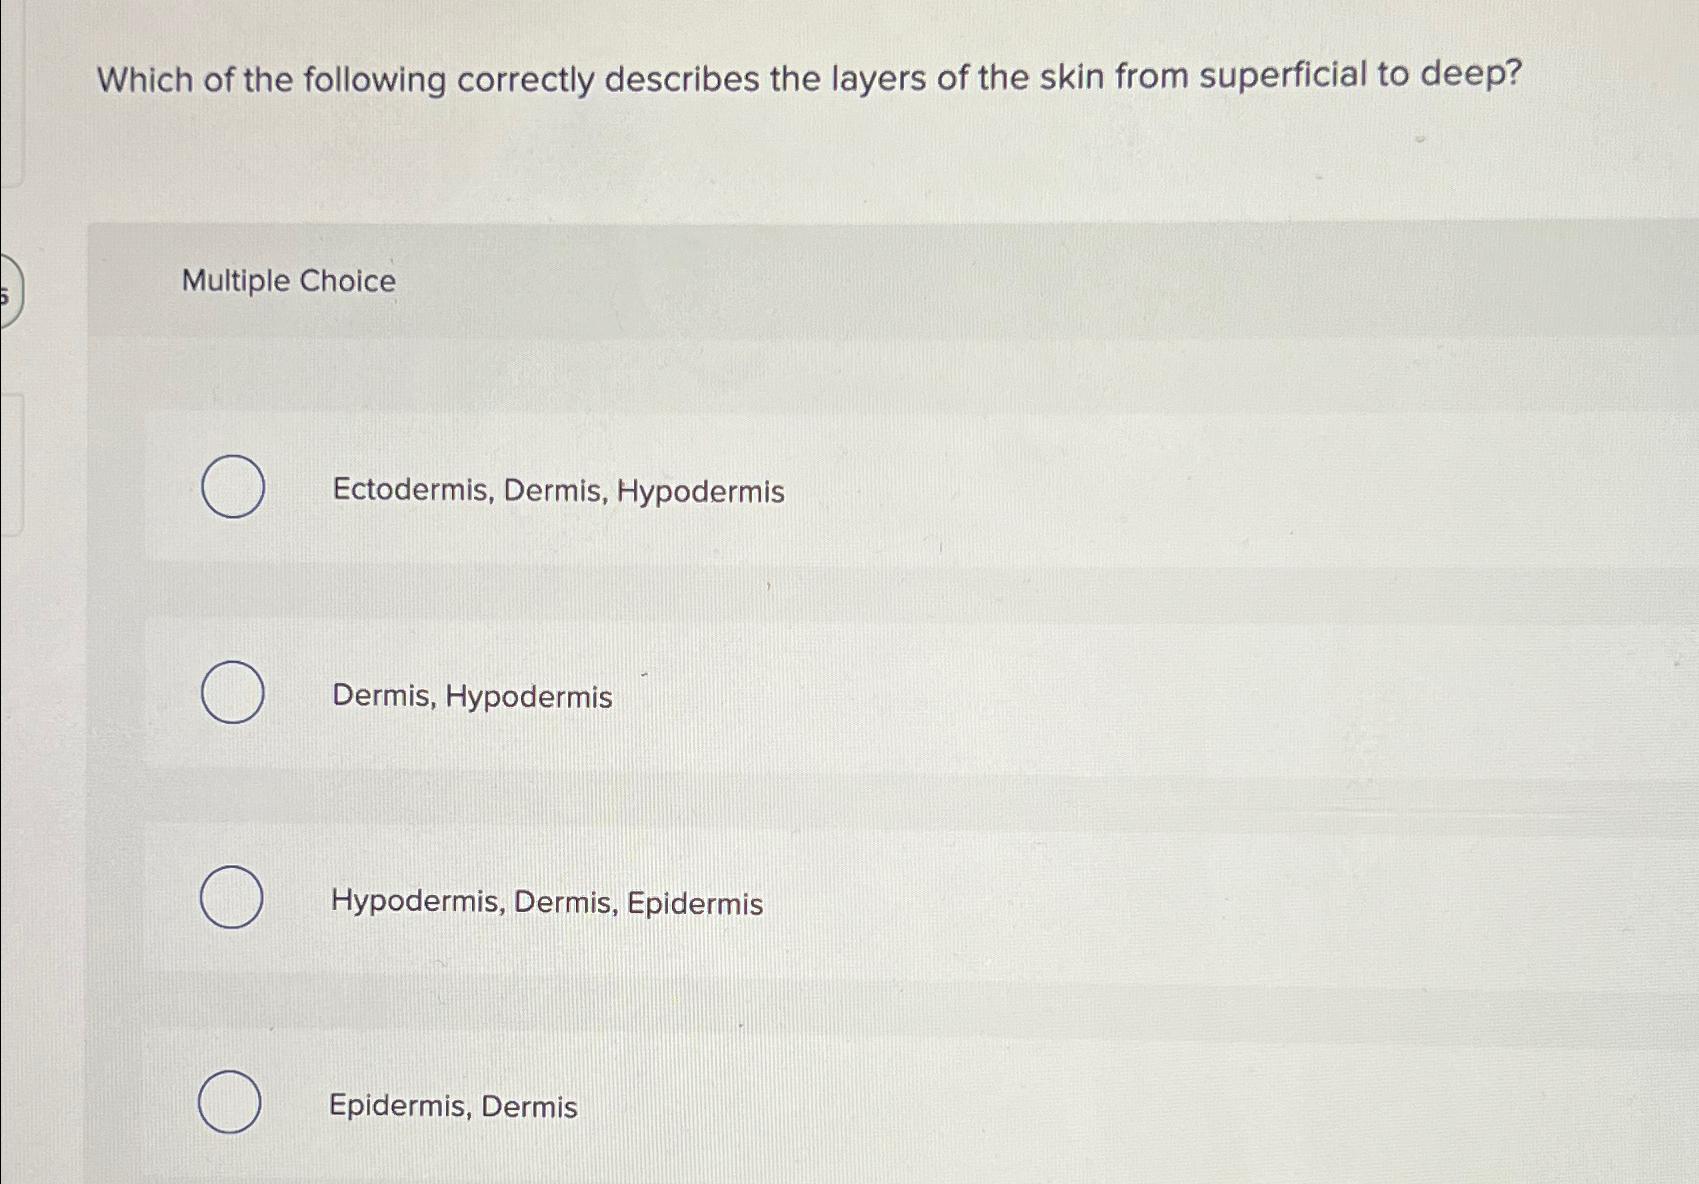Select the radio button for Hypodermis, Dermis, Epidermis
Viewport: 1699px width, 1184px height.
click(231, 898)
